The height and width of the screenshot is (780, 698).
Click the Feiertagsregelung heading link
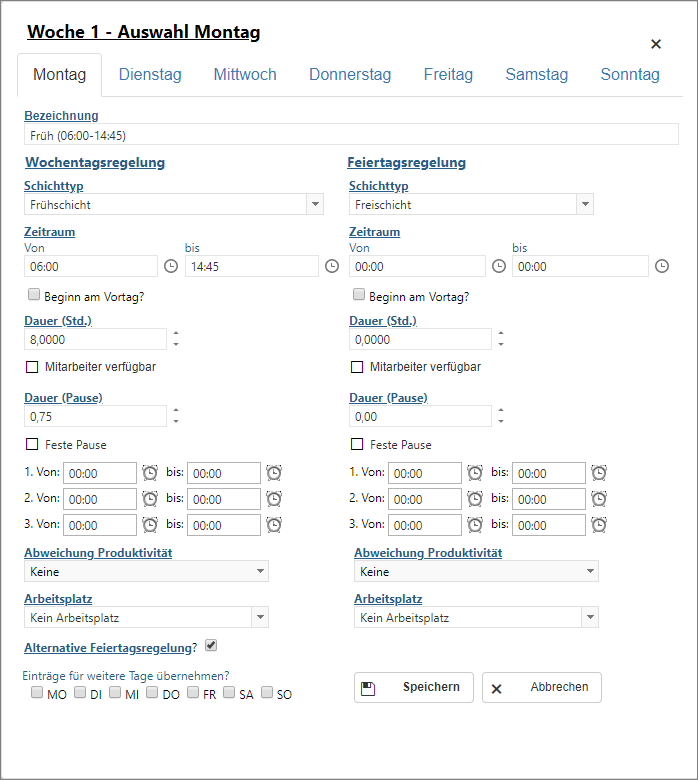[406, 162]
